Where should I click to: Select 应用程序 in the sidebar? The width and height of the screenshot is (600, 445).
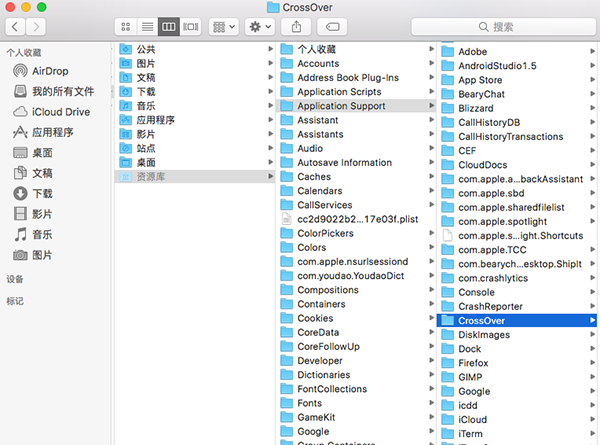pyautogui.click(x=54, y=132)
